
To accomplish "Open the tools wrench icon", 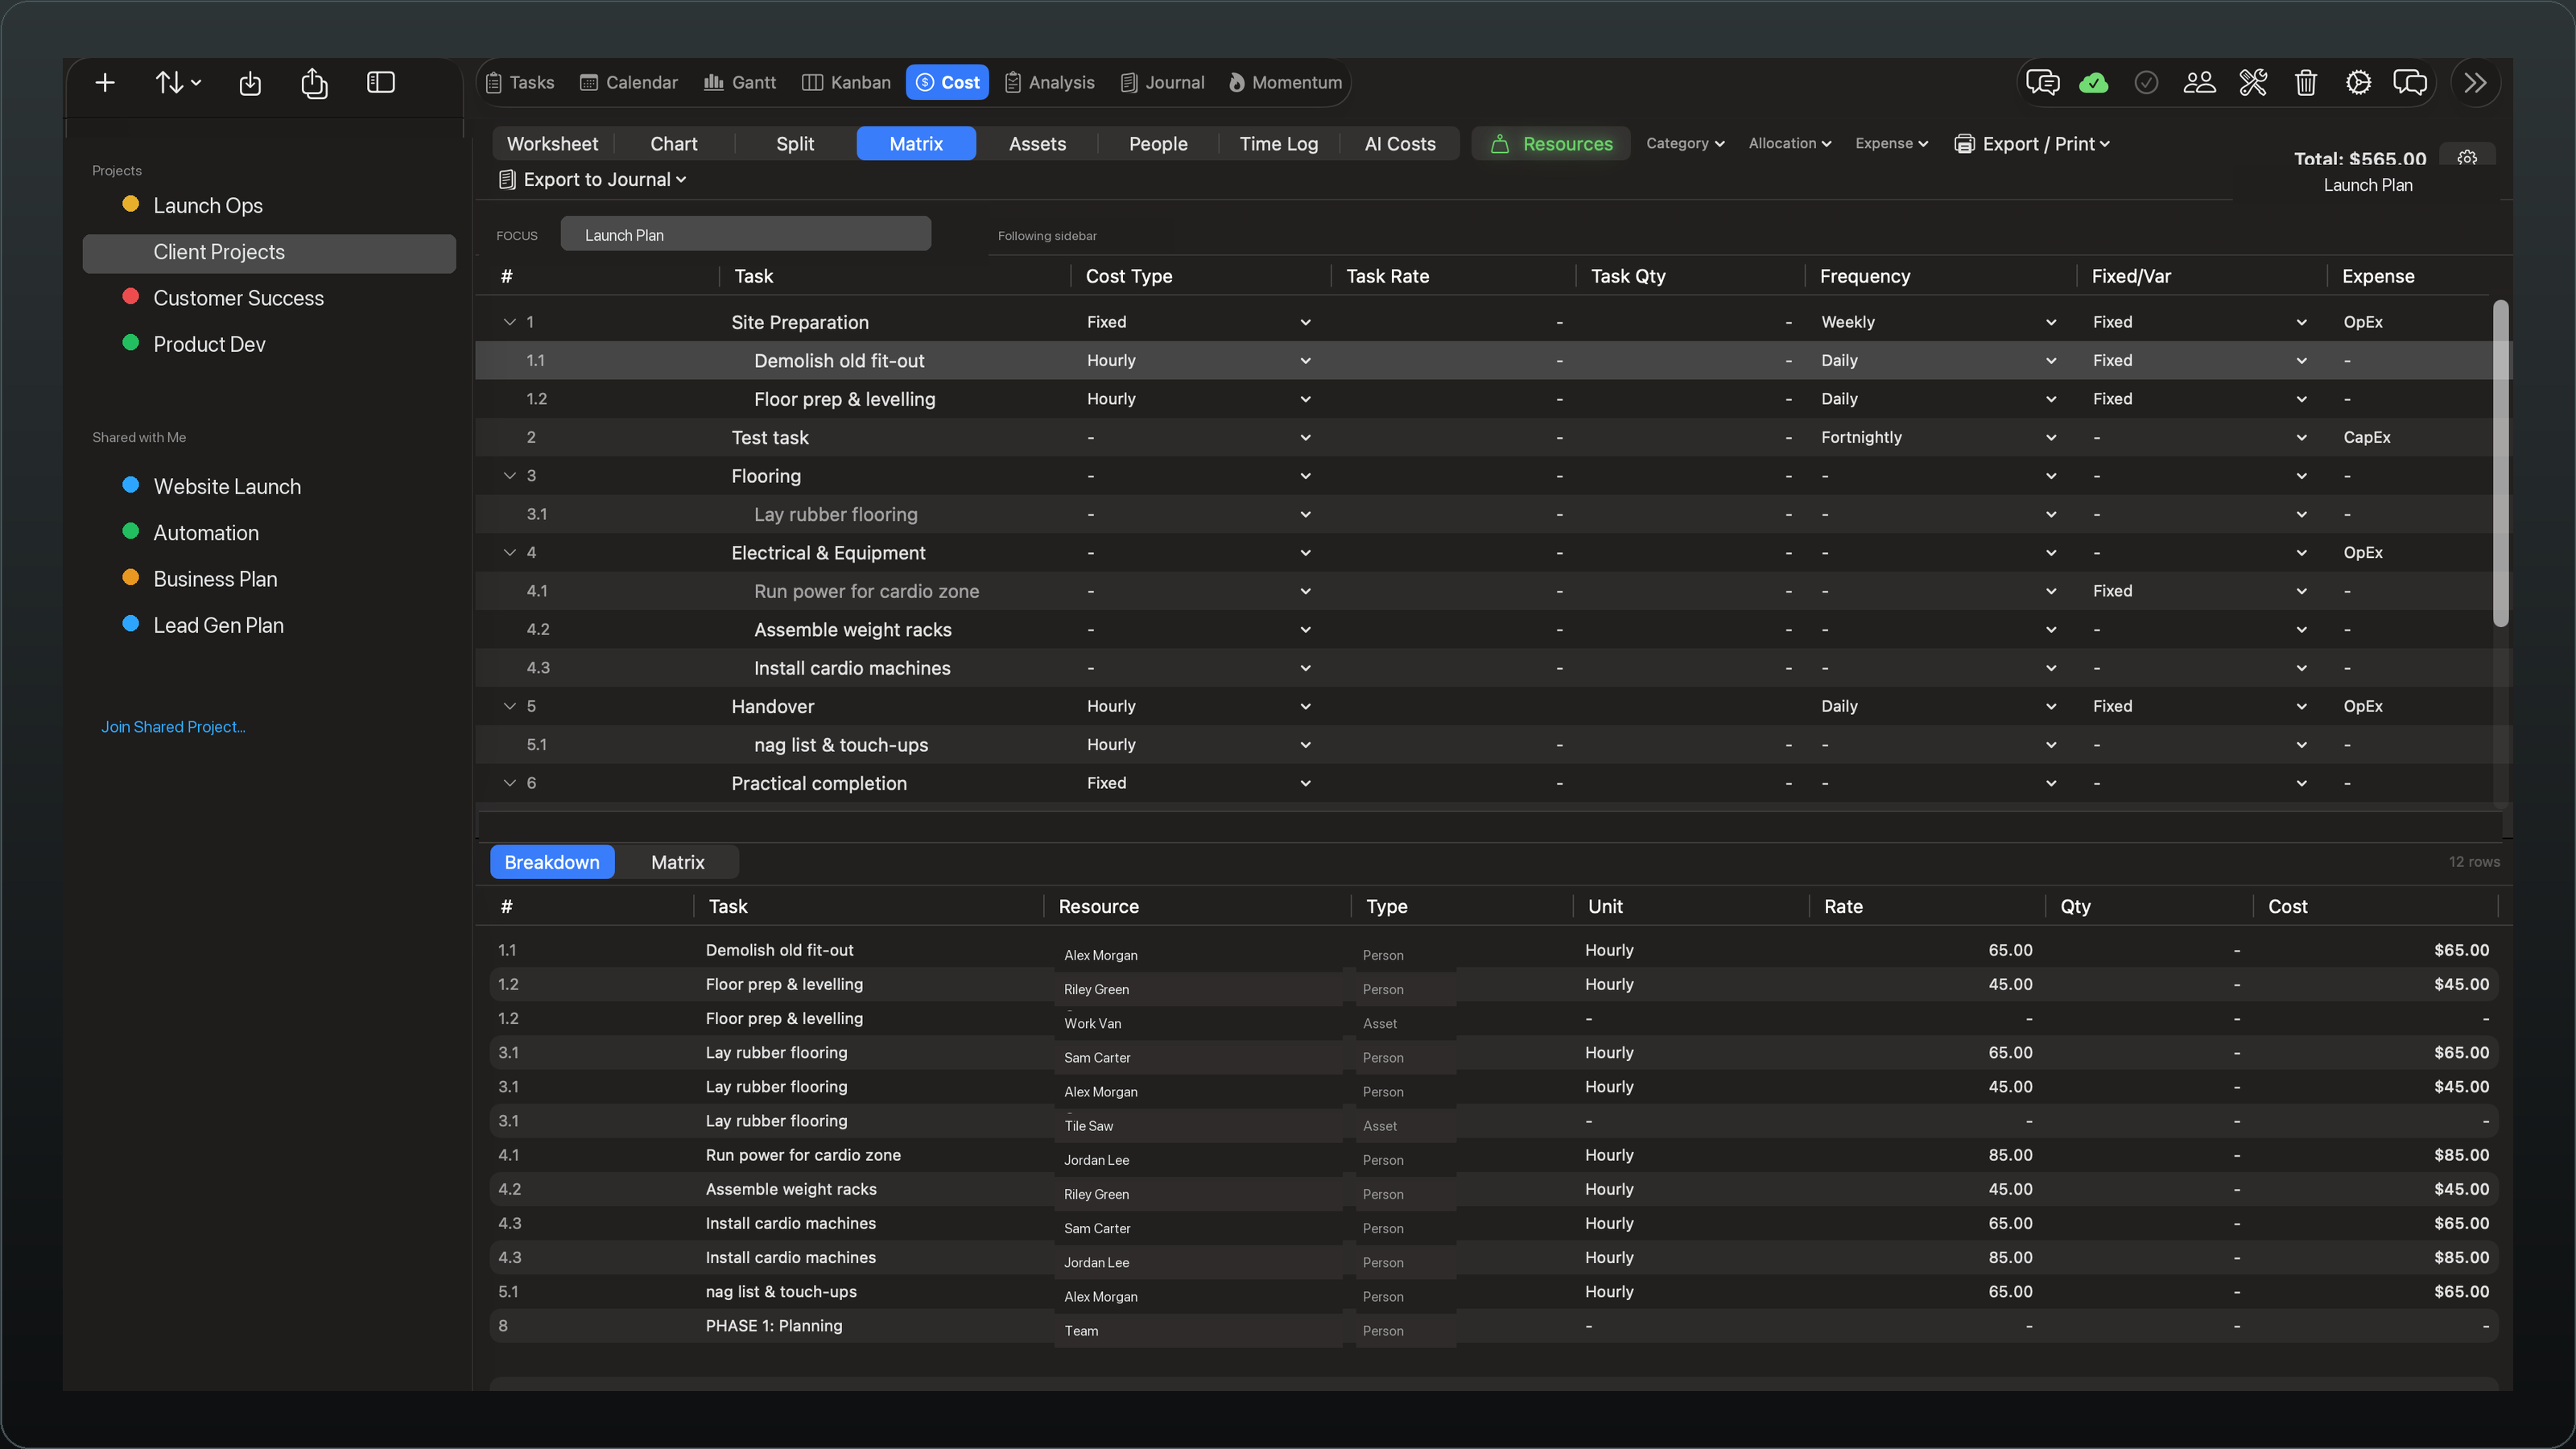I will pyautogui.click(x=2253, y=82).
